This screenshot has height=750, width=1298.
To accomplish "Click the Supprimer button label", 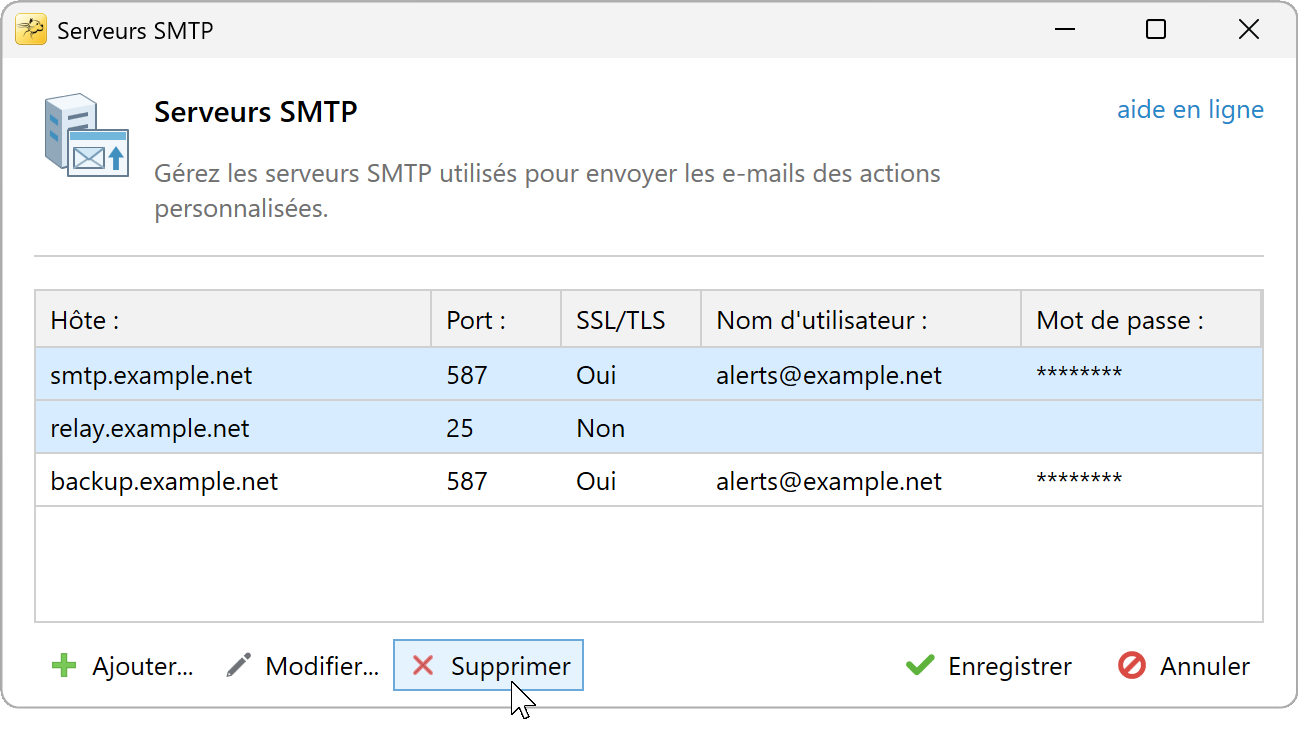I will pyautogui.click(x=511, y=667).
